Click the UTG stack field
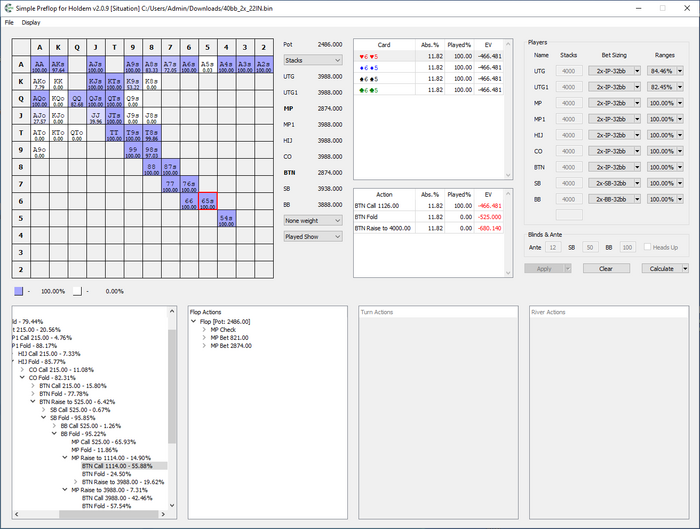 coord(569,71)
